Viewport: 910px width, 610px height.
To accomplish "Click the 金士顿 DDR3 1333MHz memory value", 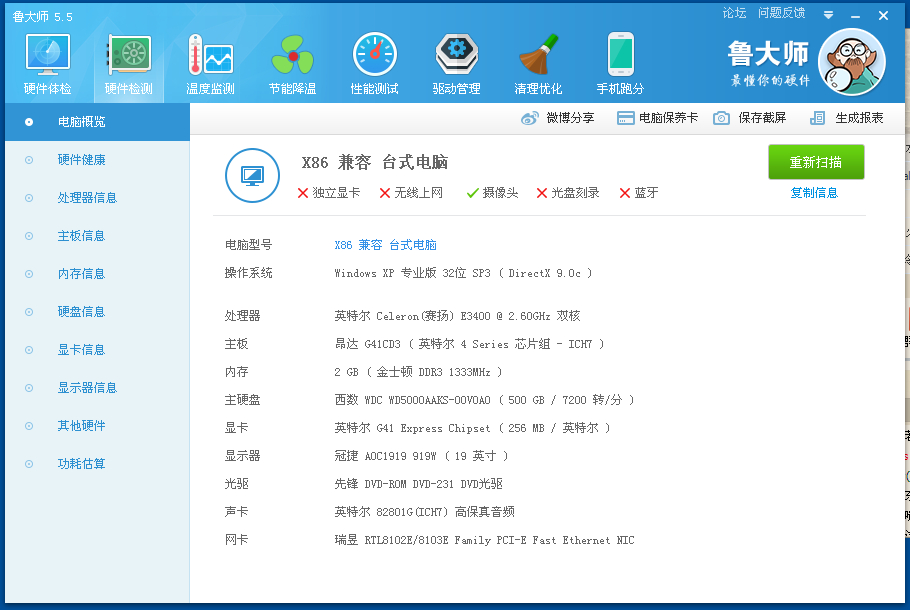I will click(418, 372).
